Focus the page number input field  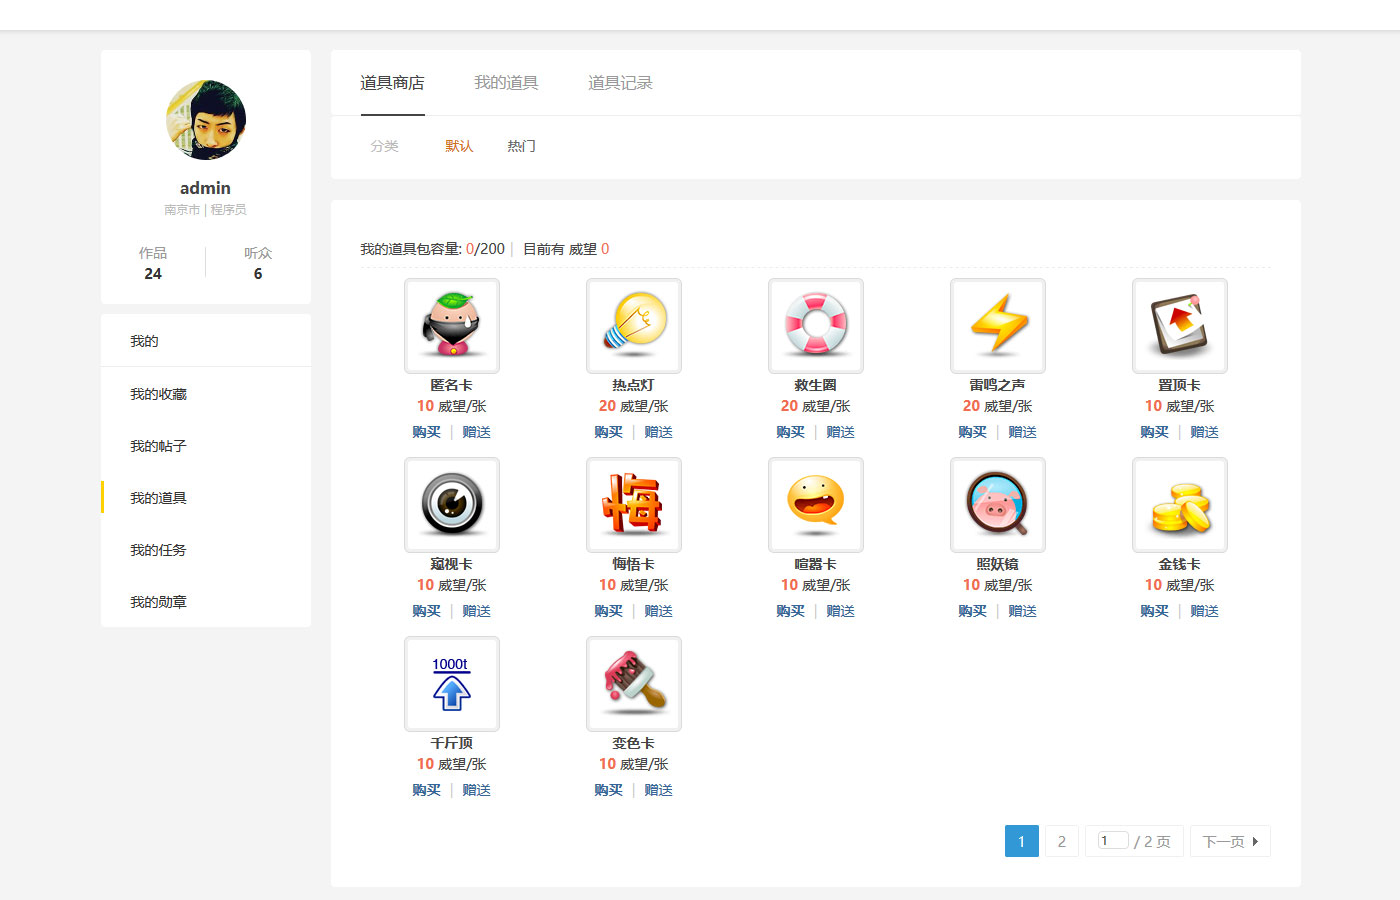1113,840
